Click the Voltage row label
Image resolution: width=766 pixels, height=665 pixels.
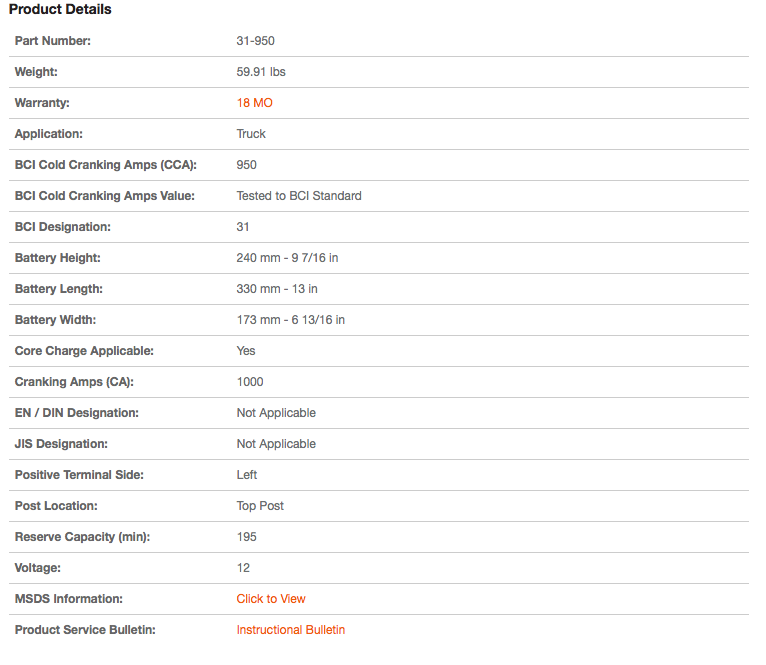(40, 568)
